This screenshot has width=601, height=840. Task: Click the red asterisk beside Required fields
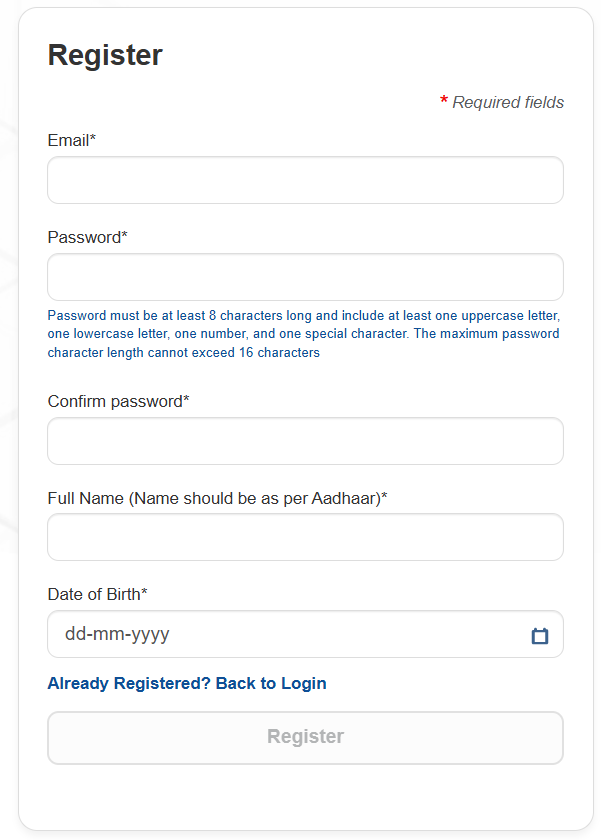coord(444,102)
